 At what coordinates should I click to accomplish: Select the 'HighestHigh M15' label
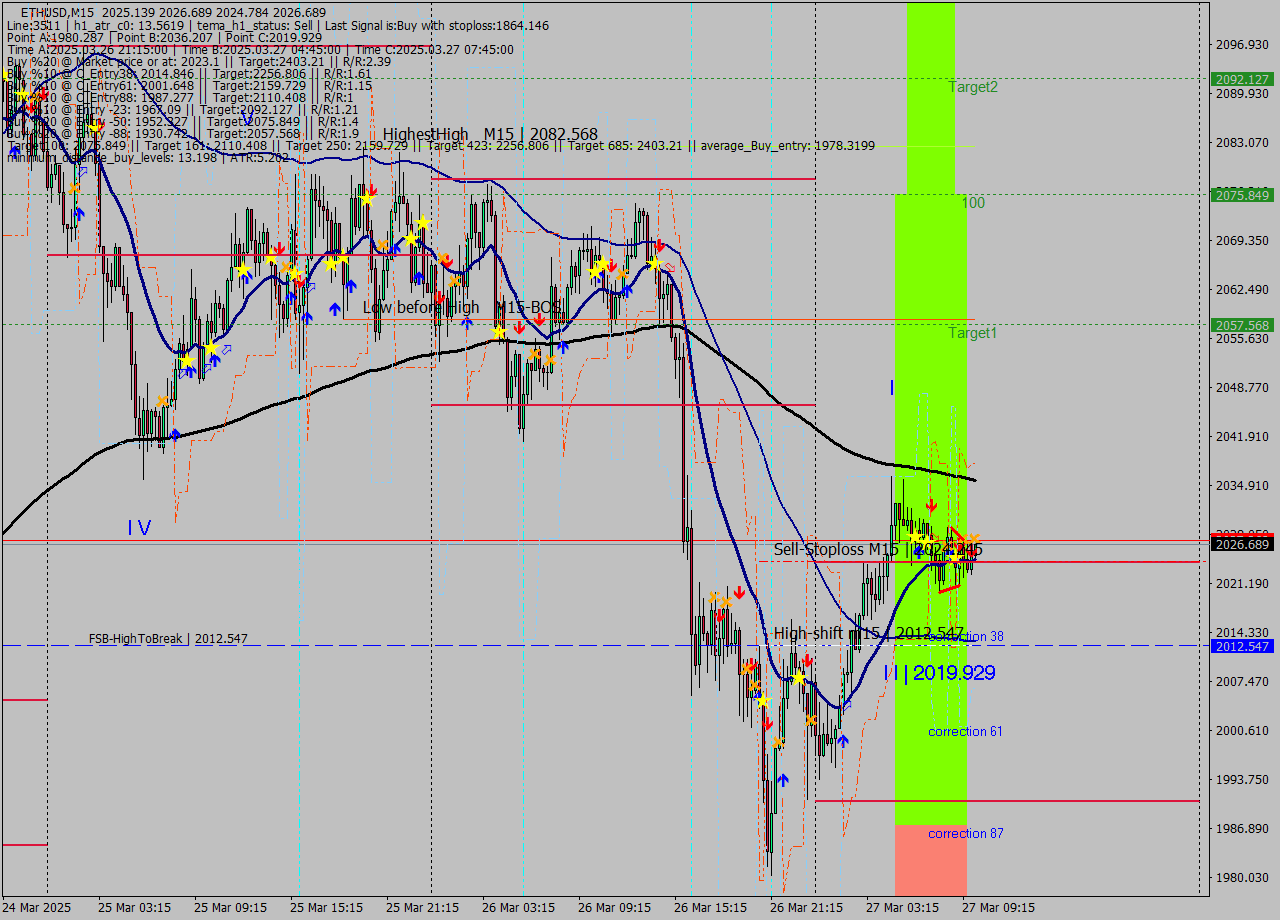pyautogui.click(x=490, y=134)
